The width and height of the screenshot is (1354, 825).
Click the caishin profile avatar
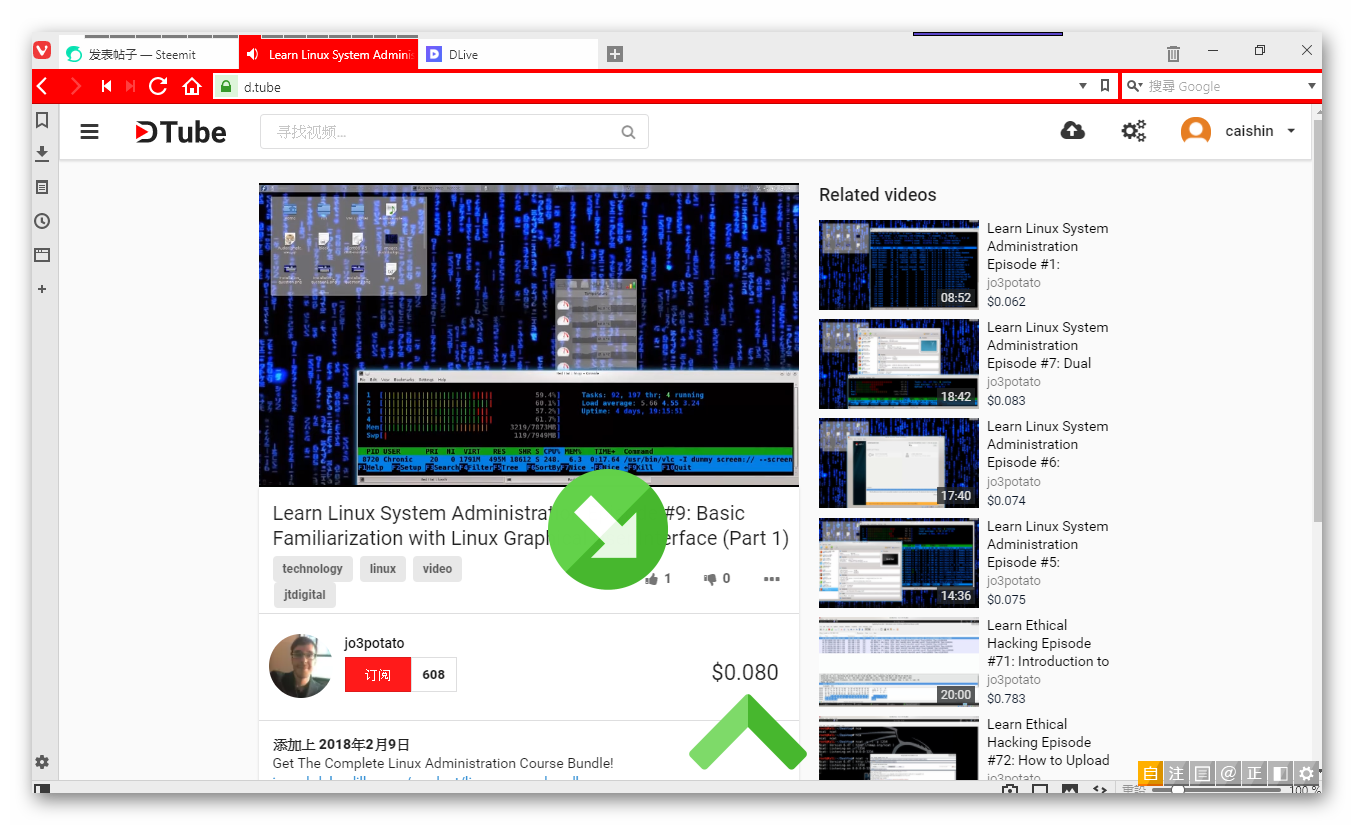pyautogui.click(x=1196, y=131)
